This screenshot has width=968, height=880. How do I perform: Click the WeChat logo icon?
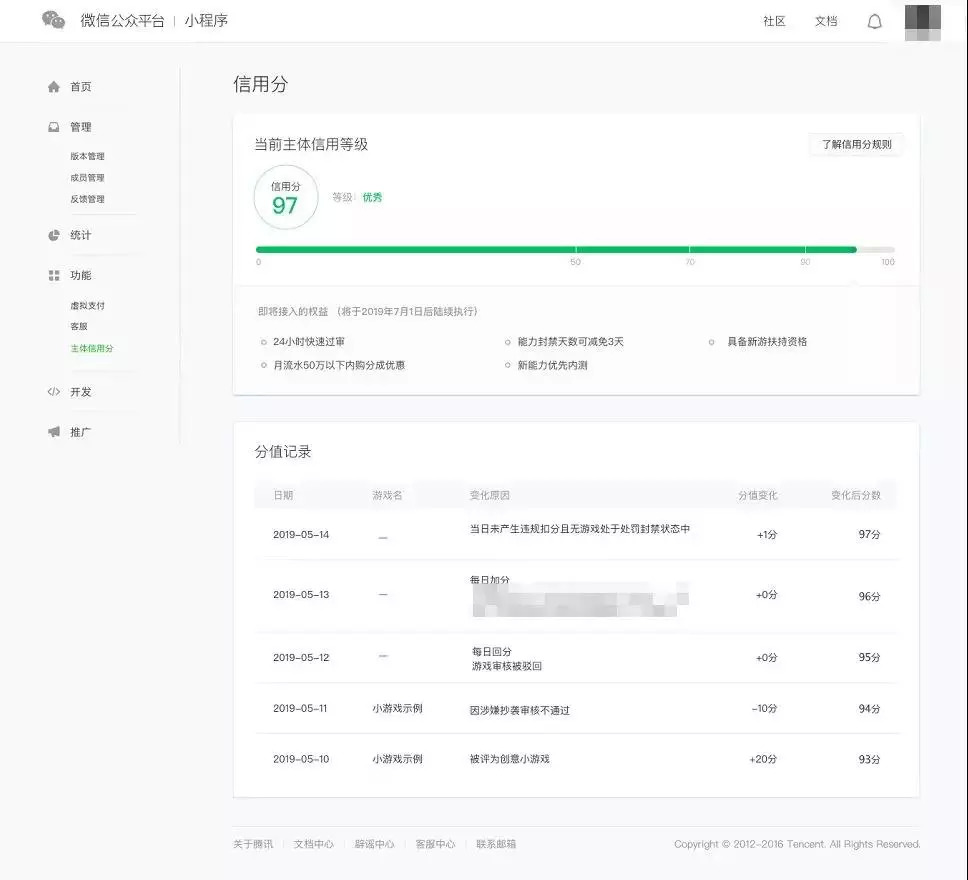click(x=54, y=20)
